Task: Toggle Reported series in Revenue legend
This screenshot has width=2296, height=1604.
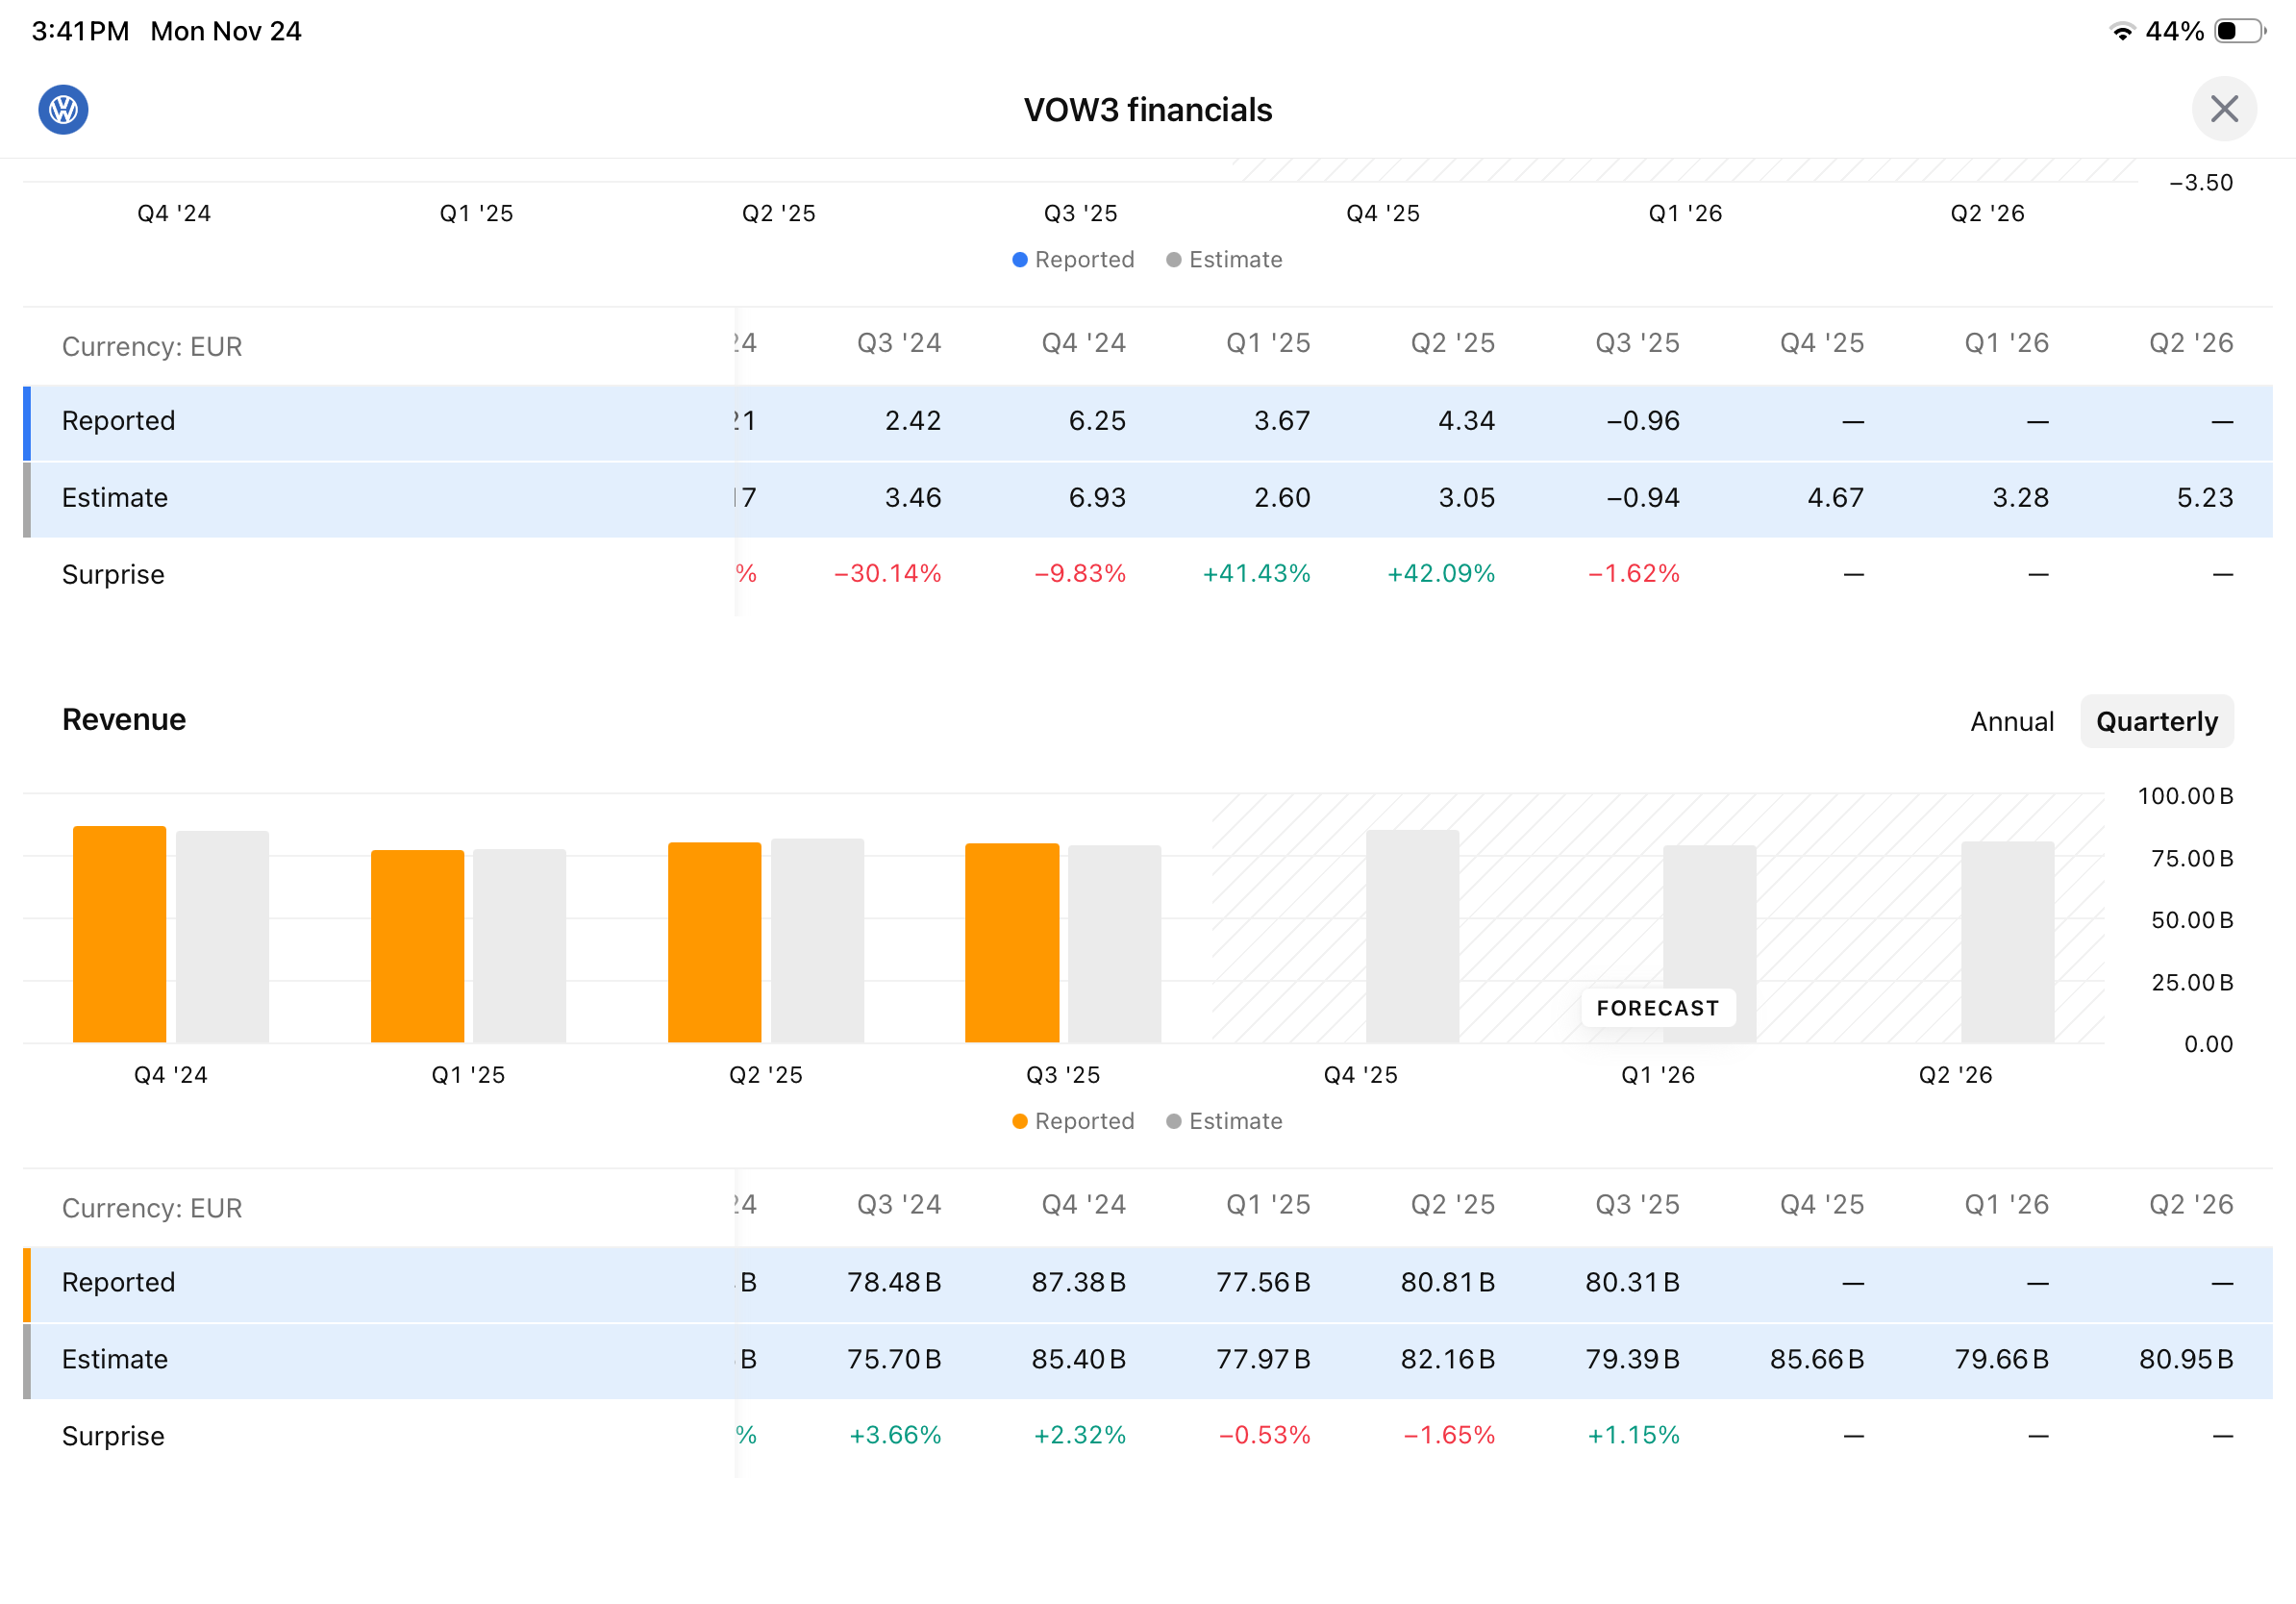Action: [x=1073, y=1121]
